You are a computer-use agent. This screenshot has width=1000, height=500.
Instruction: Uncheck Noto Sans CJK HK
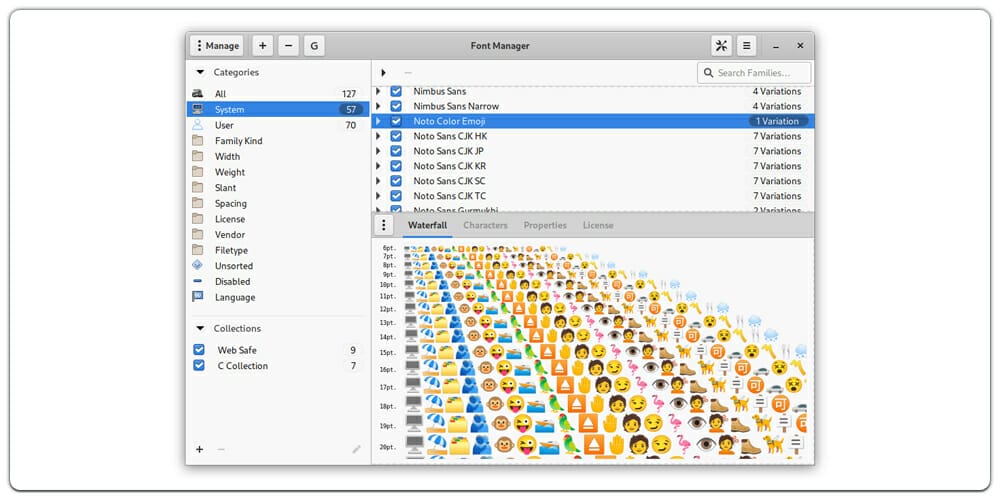[x=396, y=136]
